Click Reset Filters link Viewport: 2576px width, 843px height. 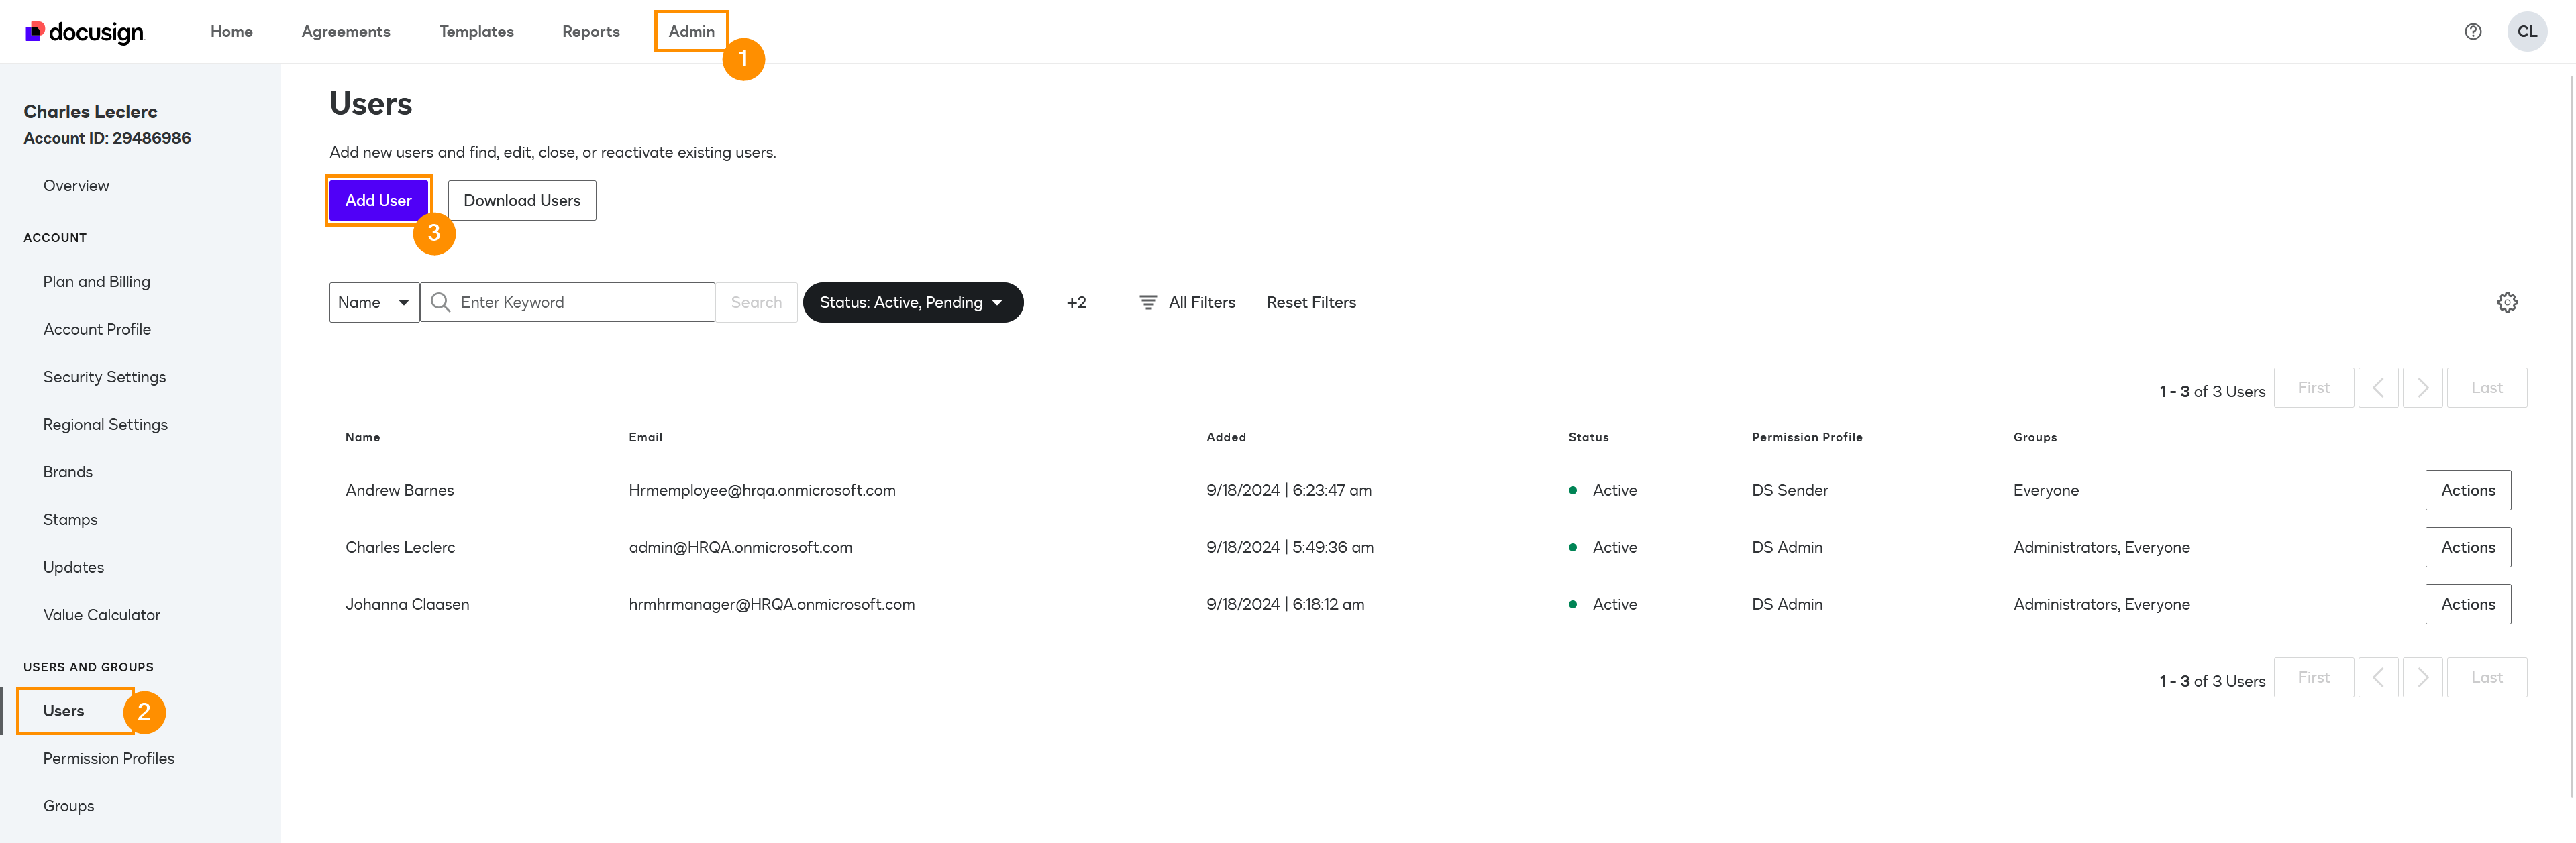click(x=1310, y=302)
